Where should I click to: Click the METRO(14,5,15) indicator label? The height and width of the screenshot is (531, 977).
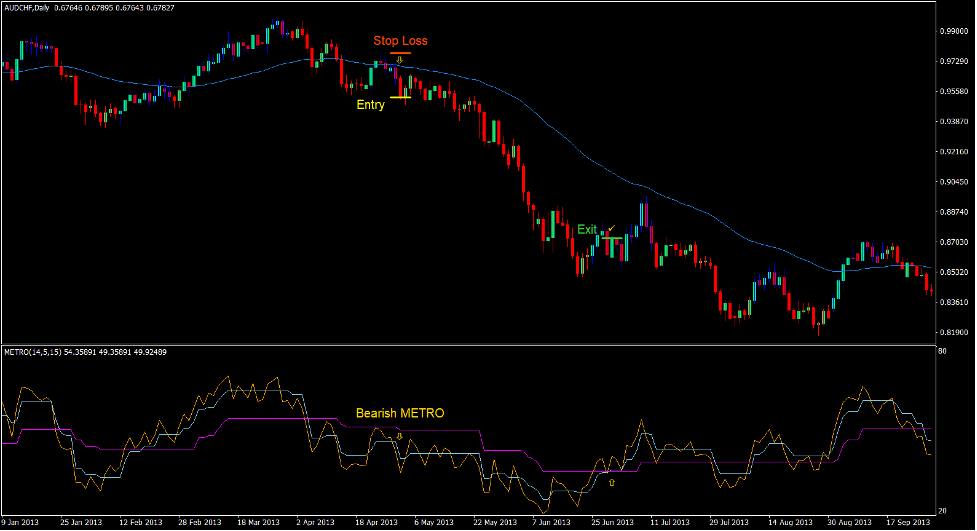point(33,352)
